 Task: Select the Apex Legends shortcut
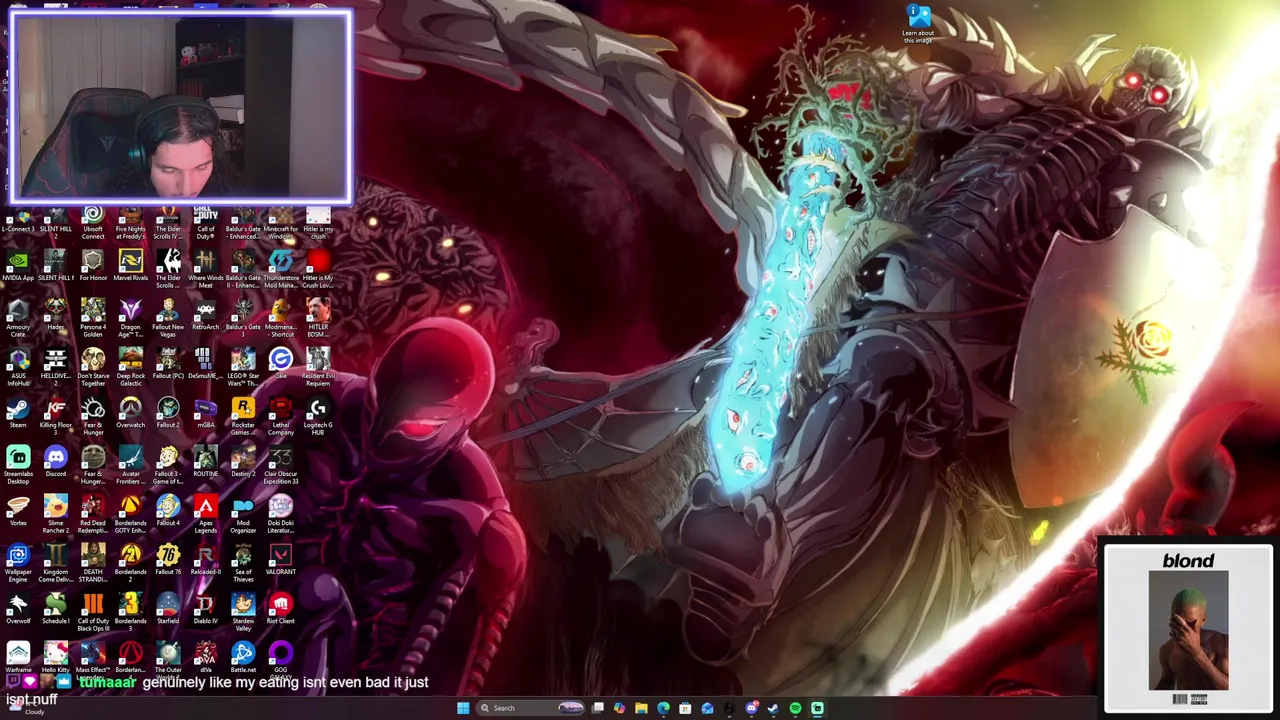[x=205, y=514]
